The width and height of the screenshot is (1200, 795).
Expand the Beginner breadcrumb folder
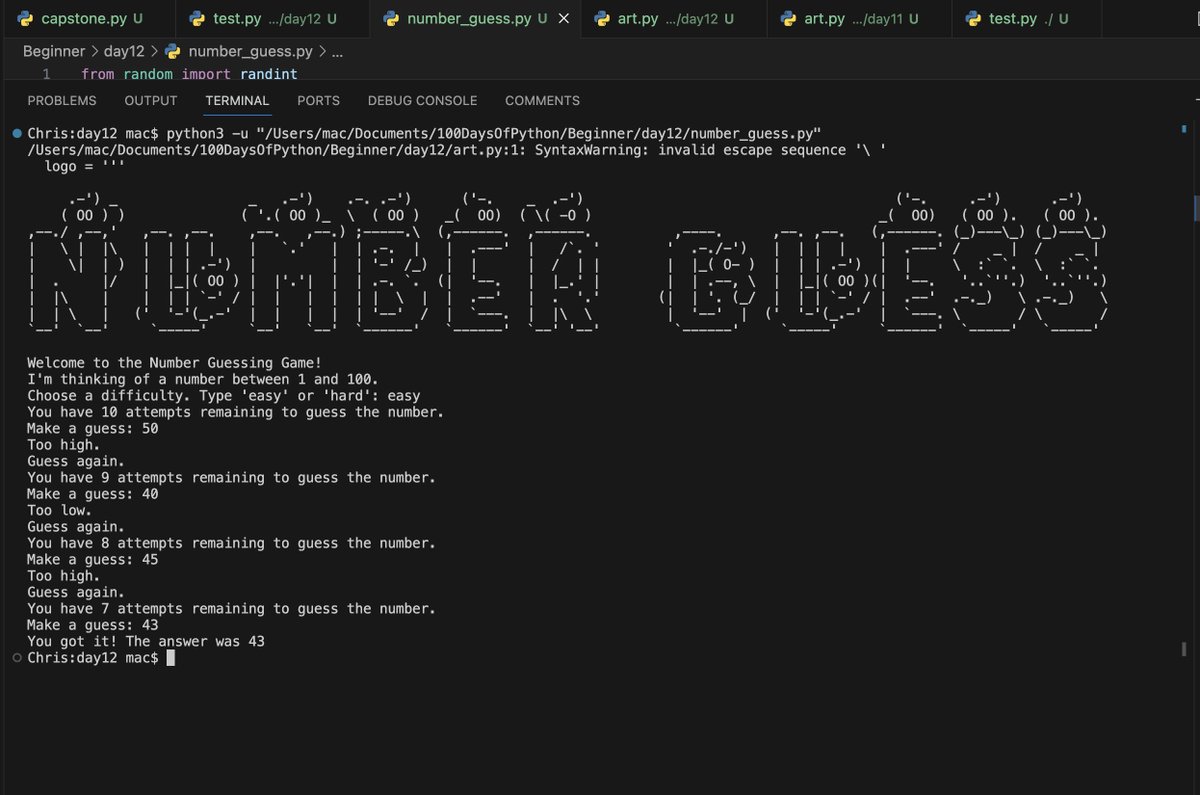coord(54,51)
